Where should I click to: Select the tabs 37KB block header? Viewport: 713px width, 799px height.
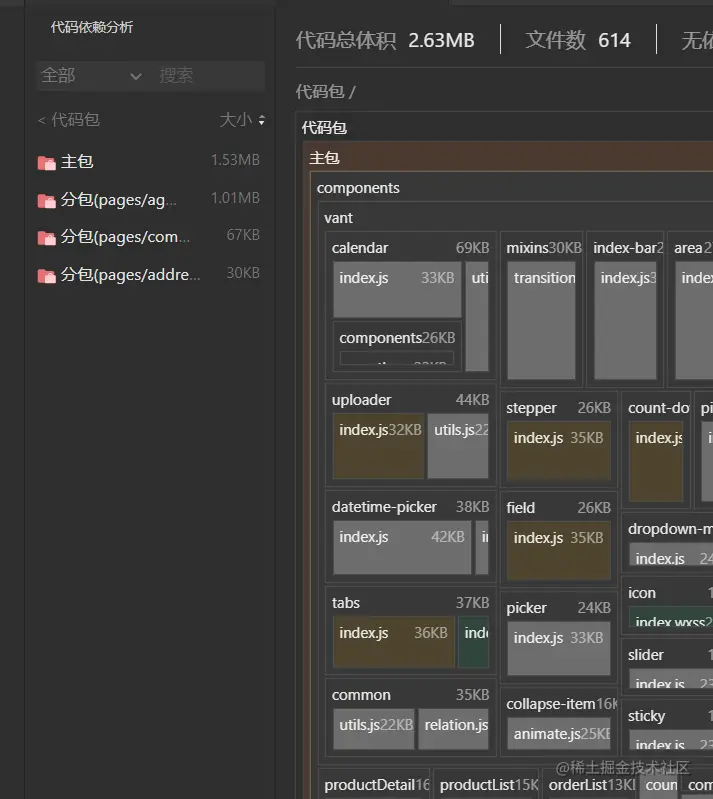411,603
